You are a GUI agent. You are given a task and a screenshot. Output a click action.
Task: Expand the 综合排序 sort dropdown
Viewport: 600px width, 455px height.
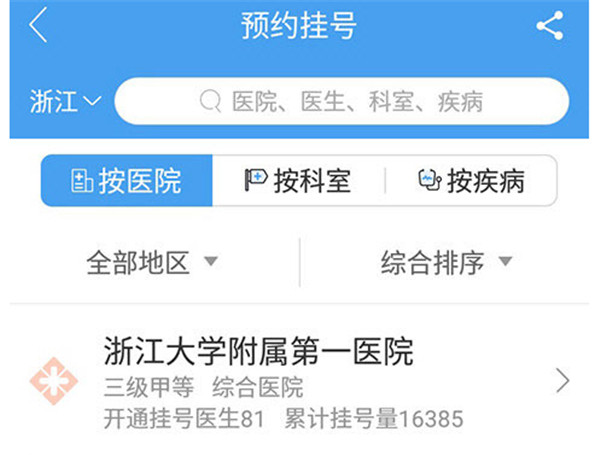coord(446,263)
